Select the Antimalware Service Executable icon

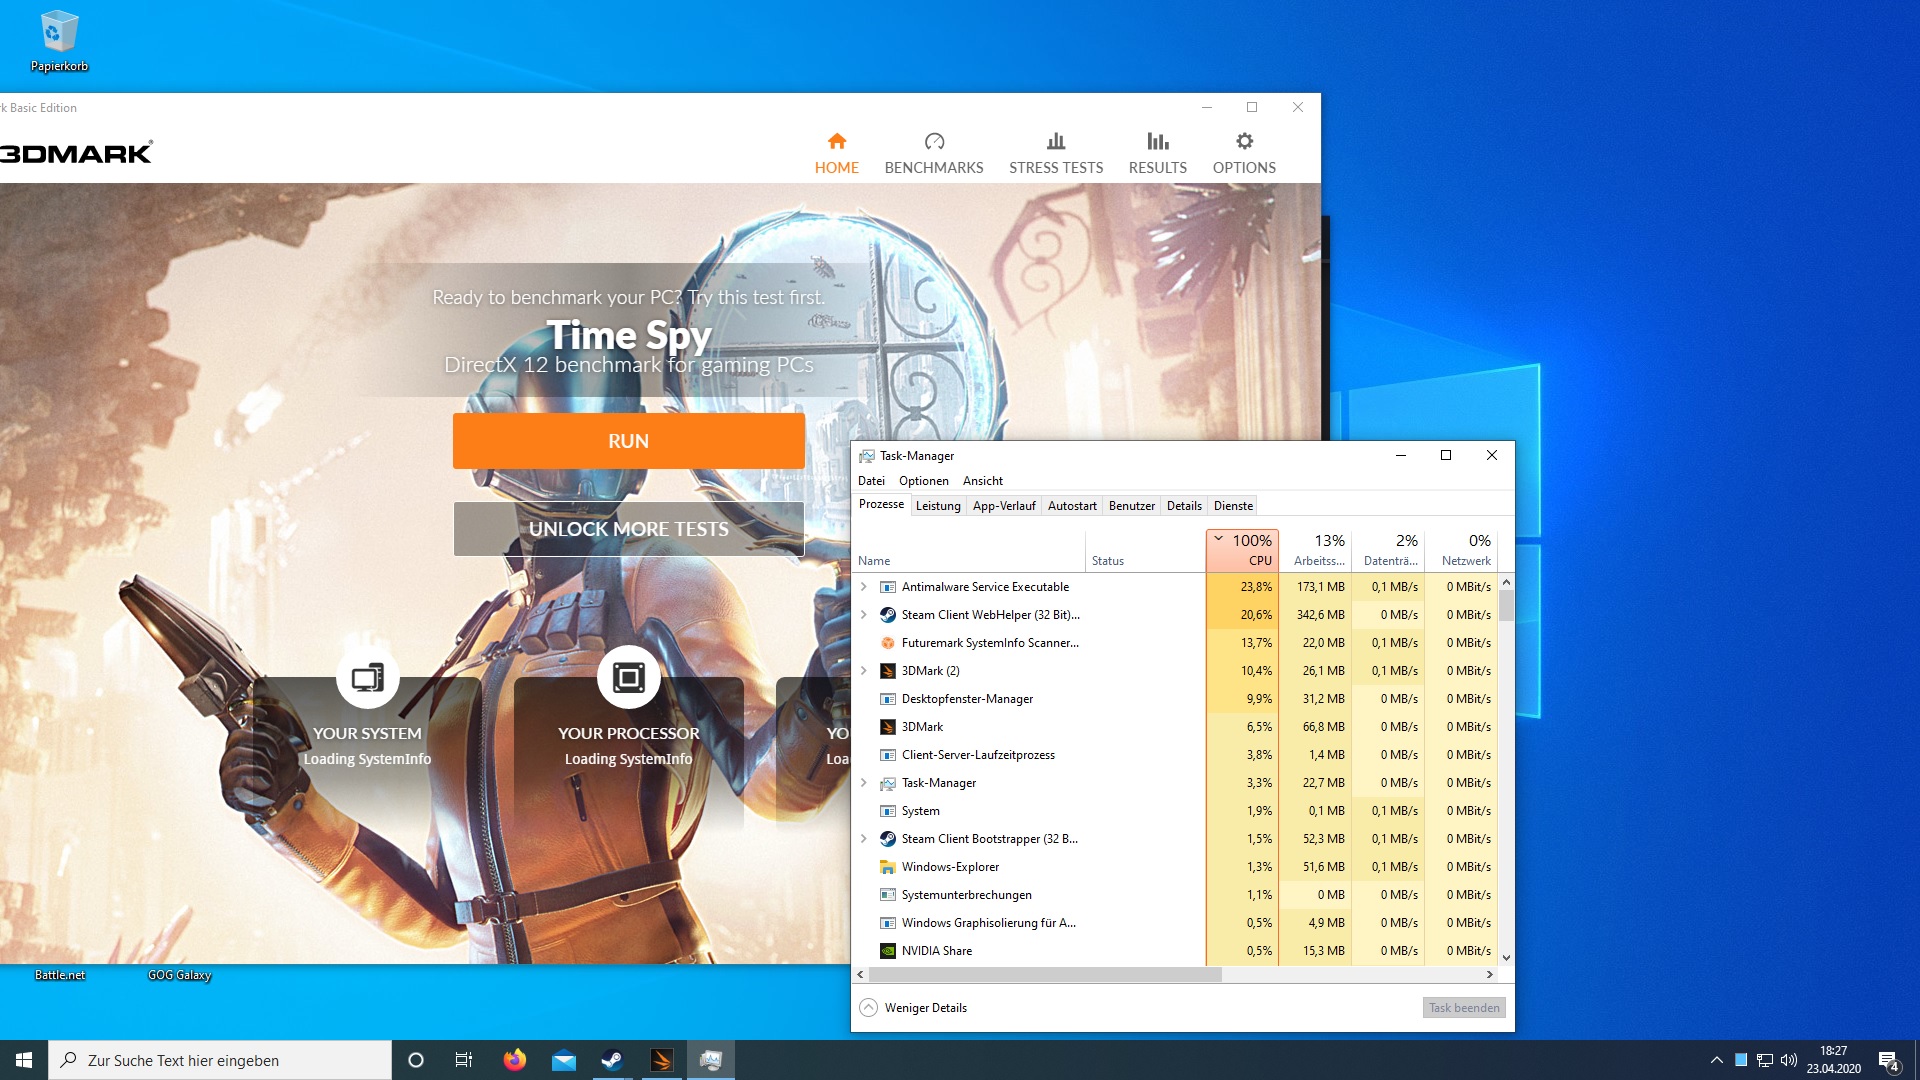click(x=887, y=587)
